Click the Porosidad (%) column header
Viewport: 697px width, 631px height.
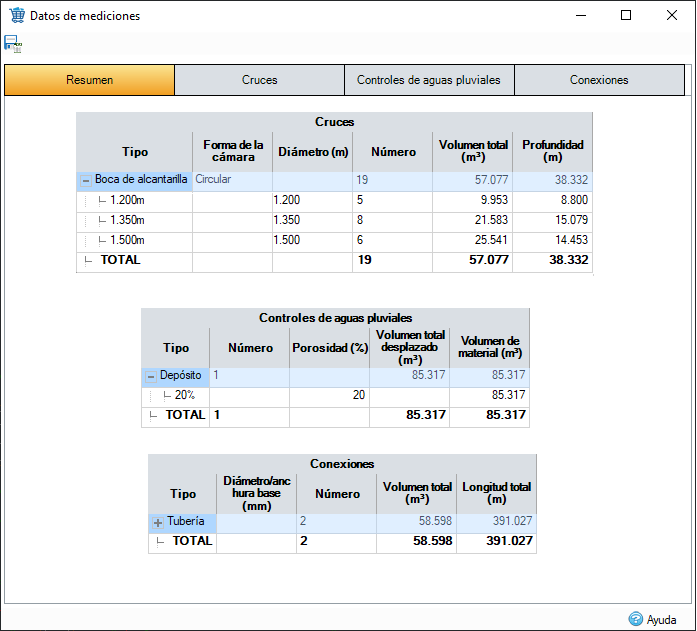[330, 348]
